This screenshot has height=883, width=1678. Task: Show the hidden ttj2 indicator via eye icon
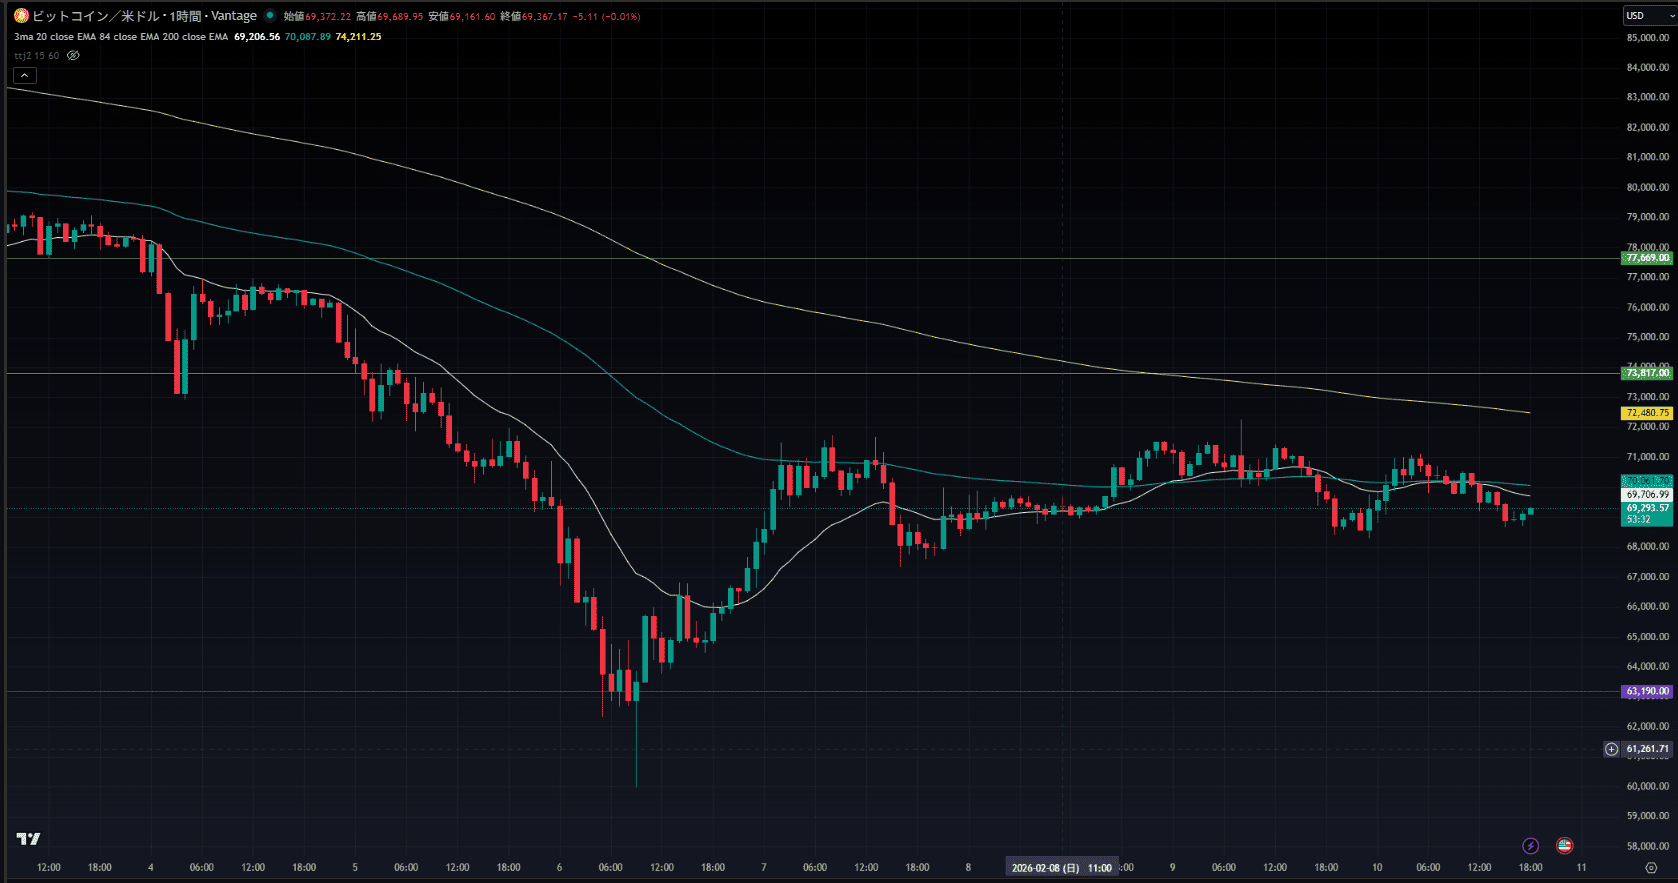coord(73,56)
